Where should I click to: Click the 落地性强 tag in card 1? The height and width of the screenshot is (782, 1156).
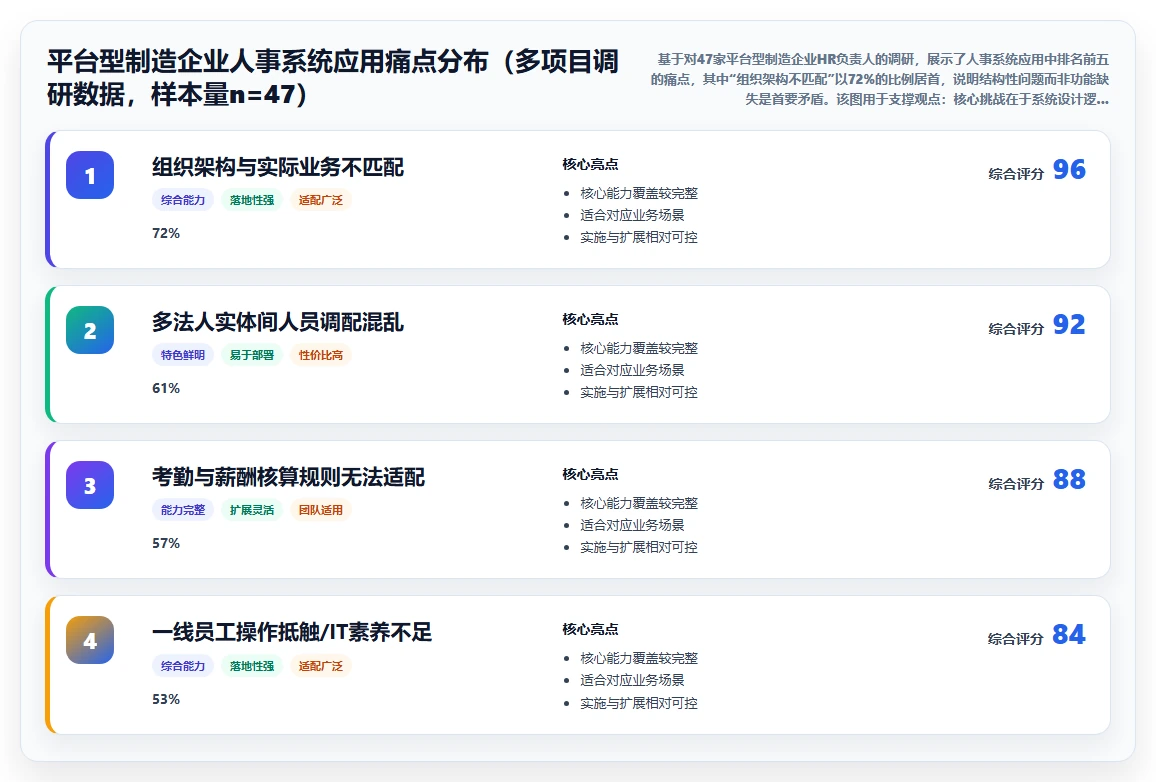(251, 200)
